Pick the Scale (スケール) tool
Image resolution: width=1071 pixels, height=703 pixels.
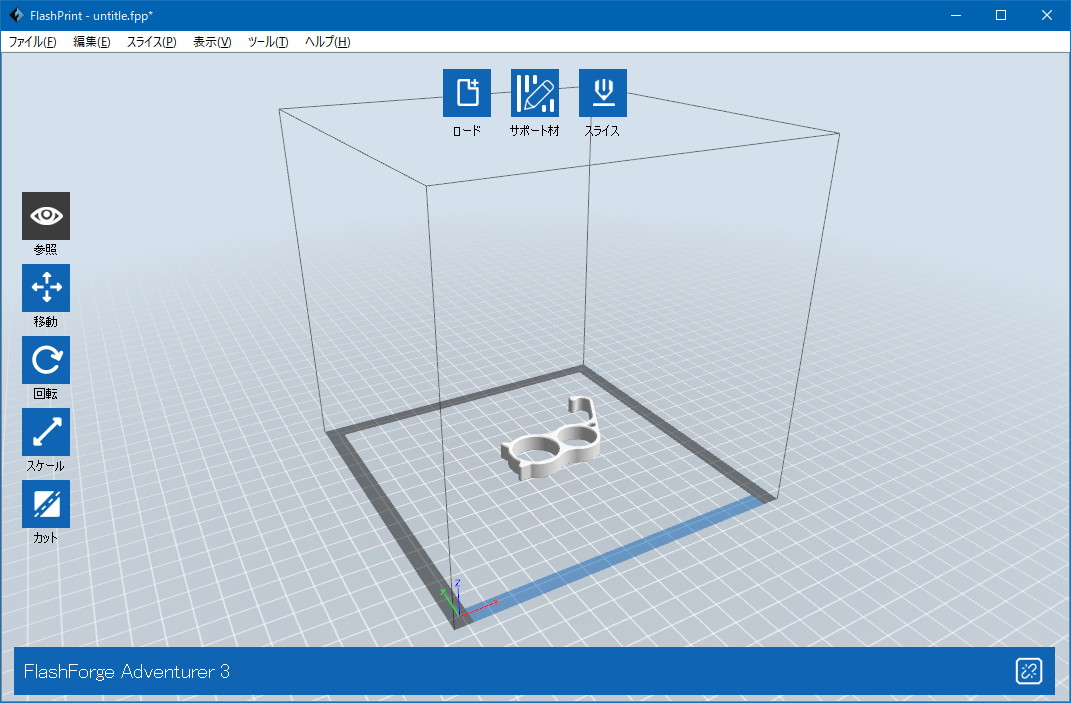tap(46, 432)
